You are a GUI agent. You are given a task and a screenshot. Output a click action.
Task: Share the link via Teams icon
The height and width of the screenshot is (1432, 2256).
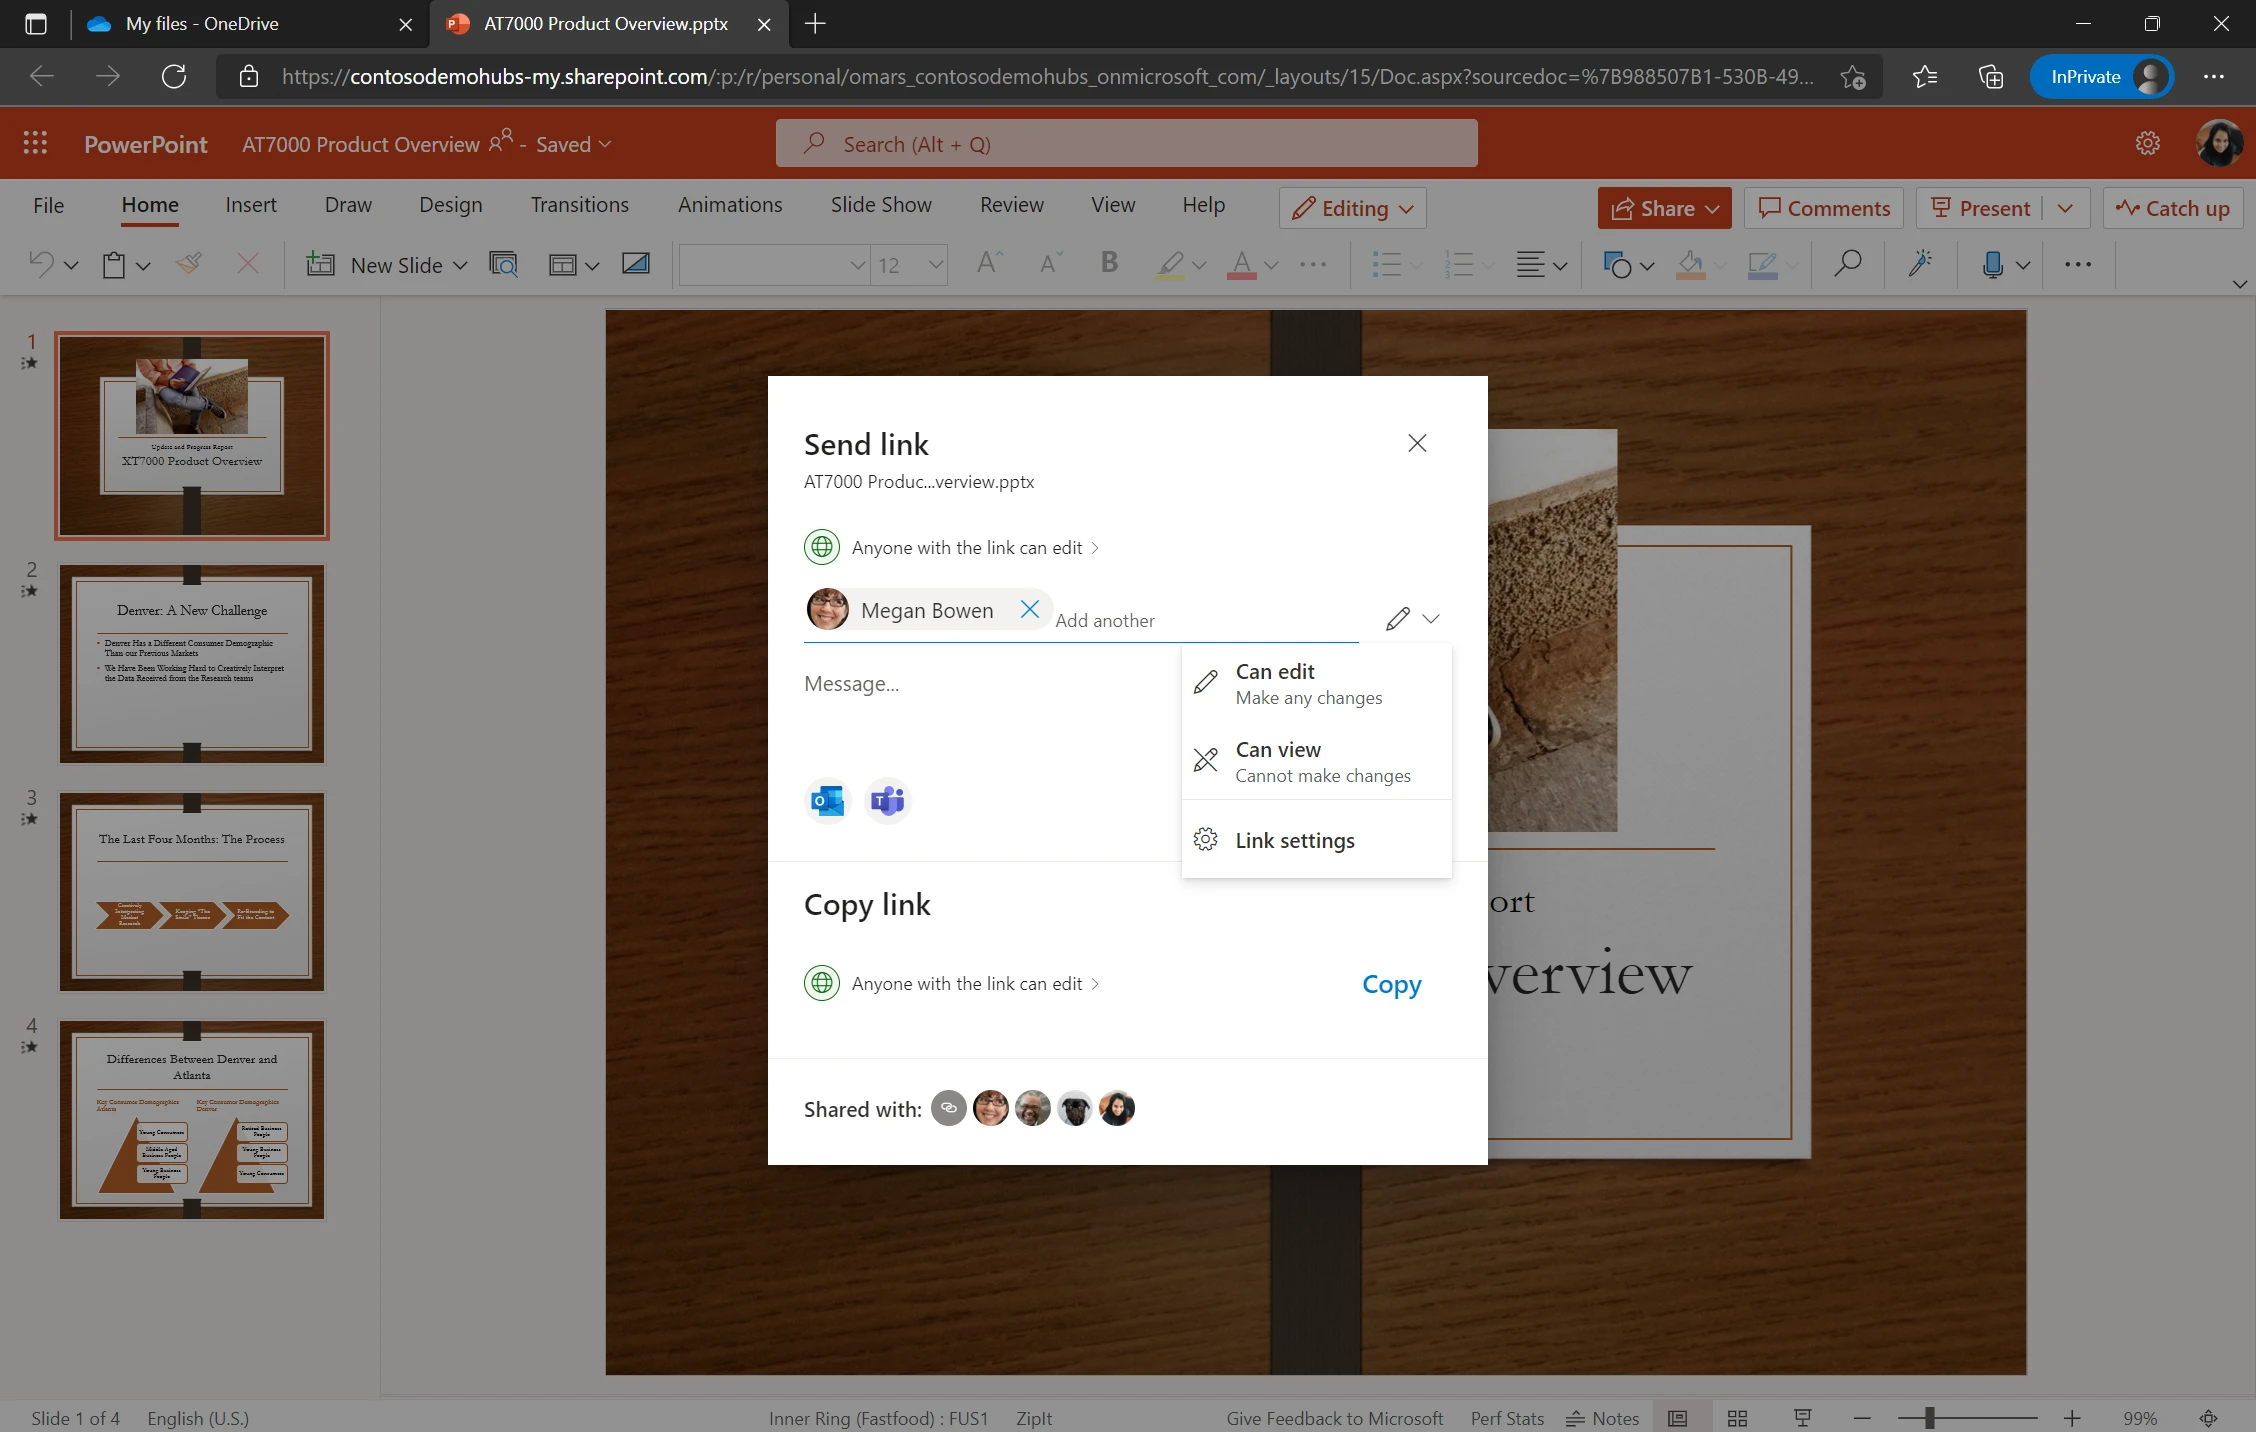pos(888,800)
